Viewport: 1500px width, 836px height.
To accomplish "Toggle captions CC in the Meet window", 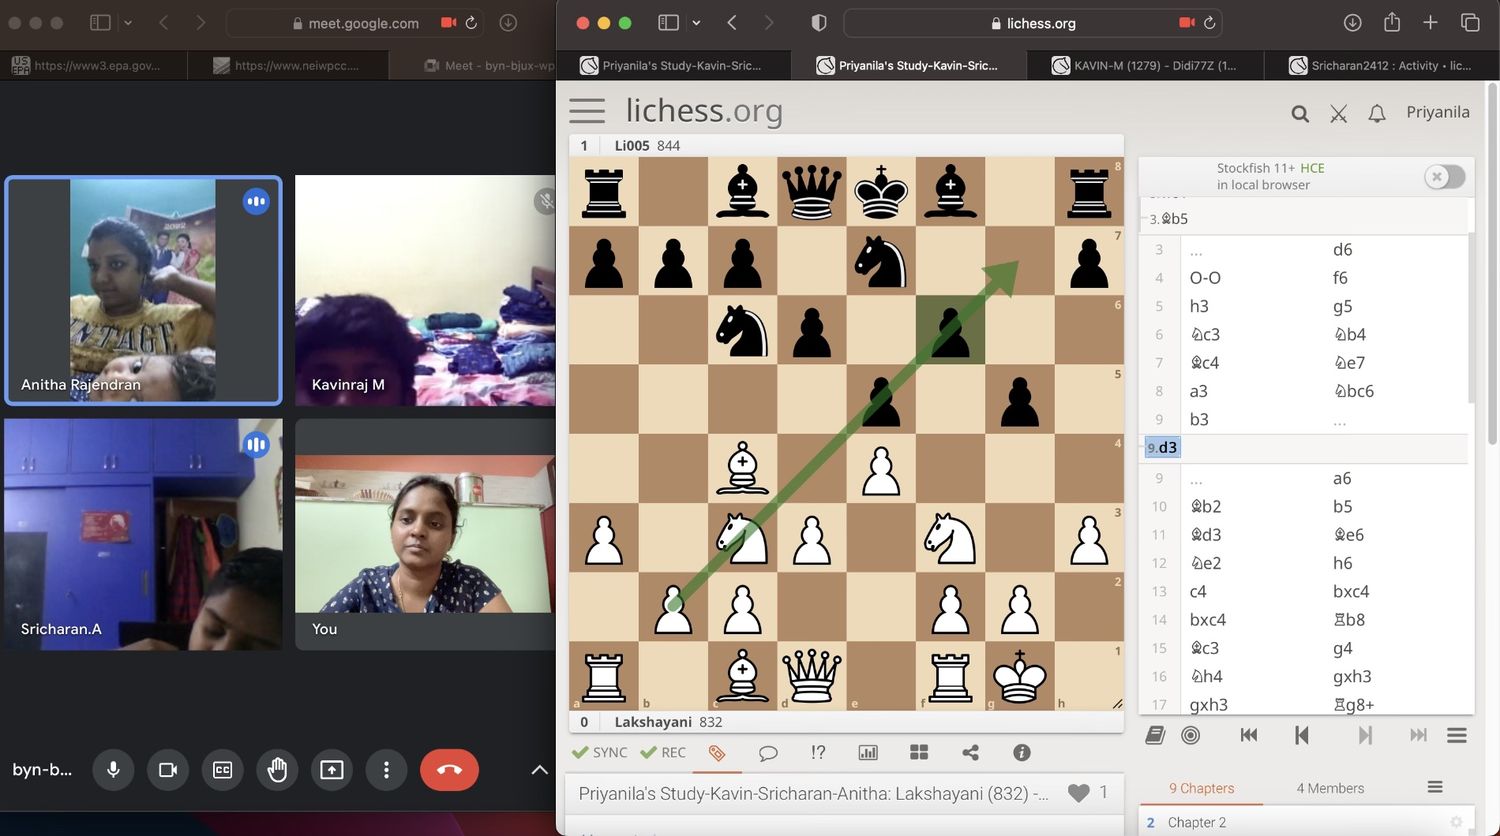I will pyautogui.click(x=223, y=769).
